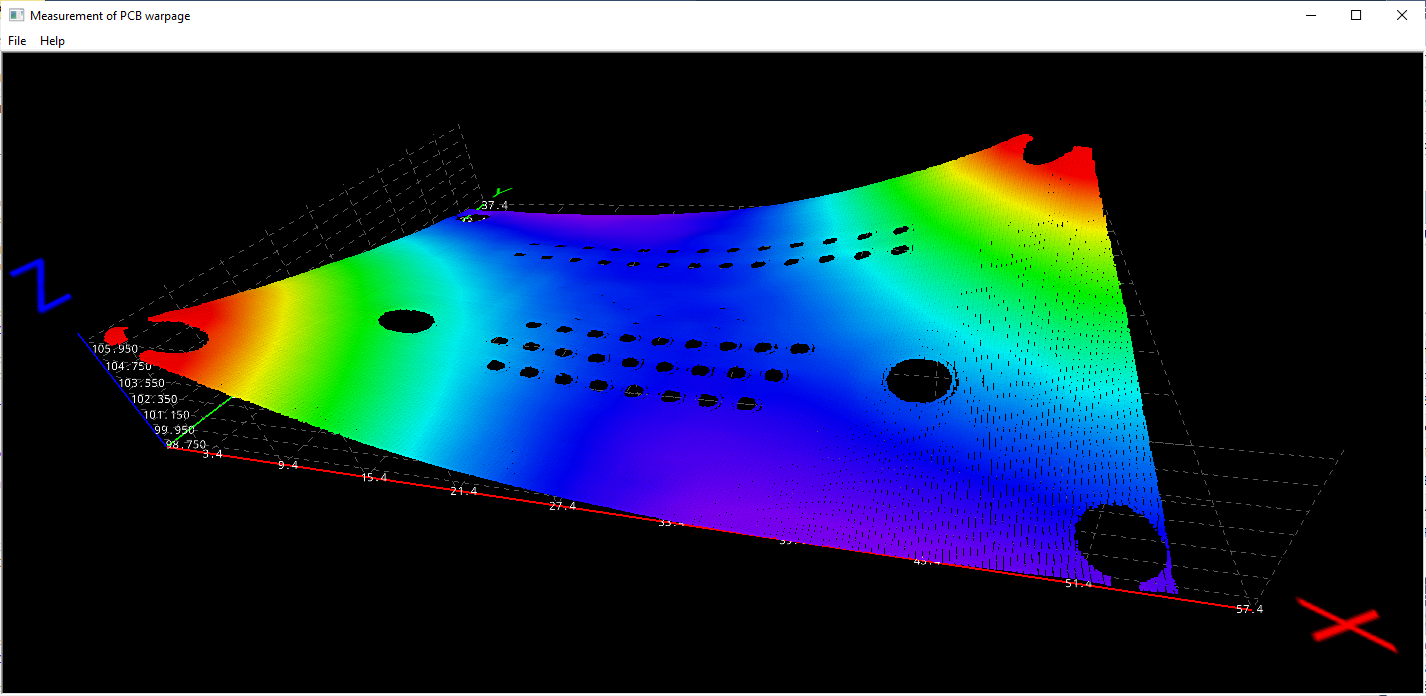Click the 105.950 Z axis tick label

115,349
